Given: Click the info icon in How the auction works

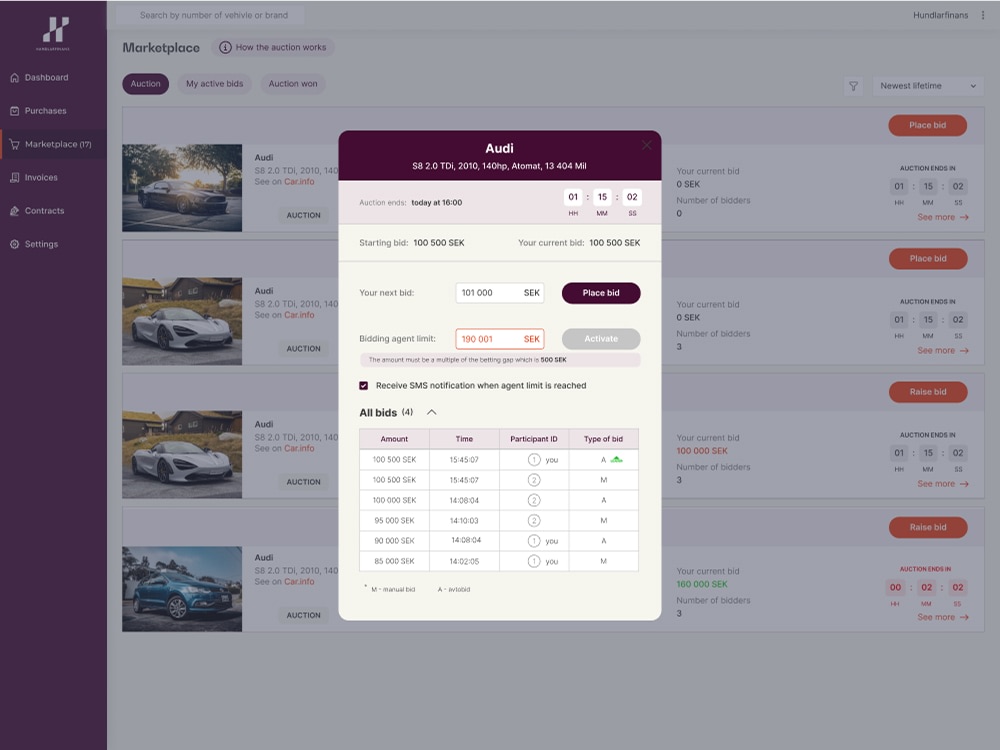Looking at the screenshot, I should (225, 47).
